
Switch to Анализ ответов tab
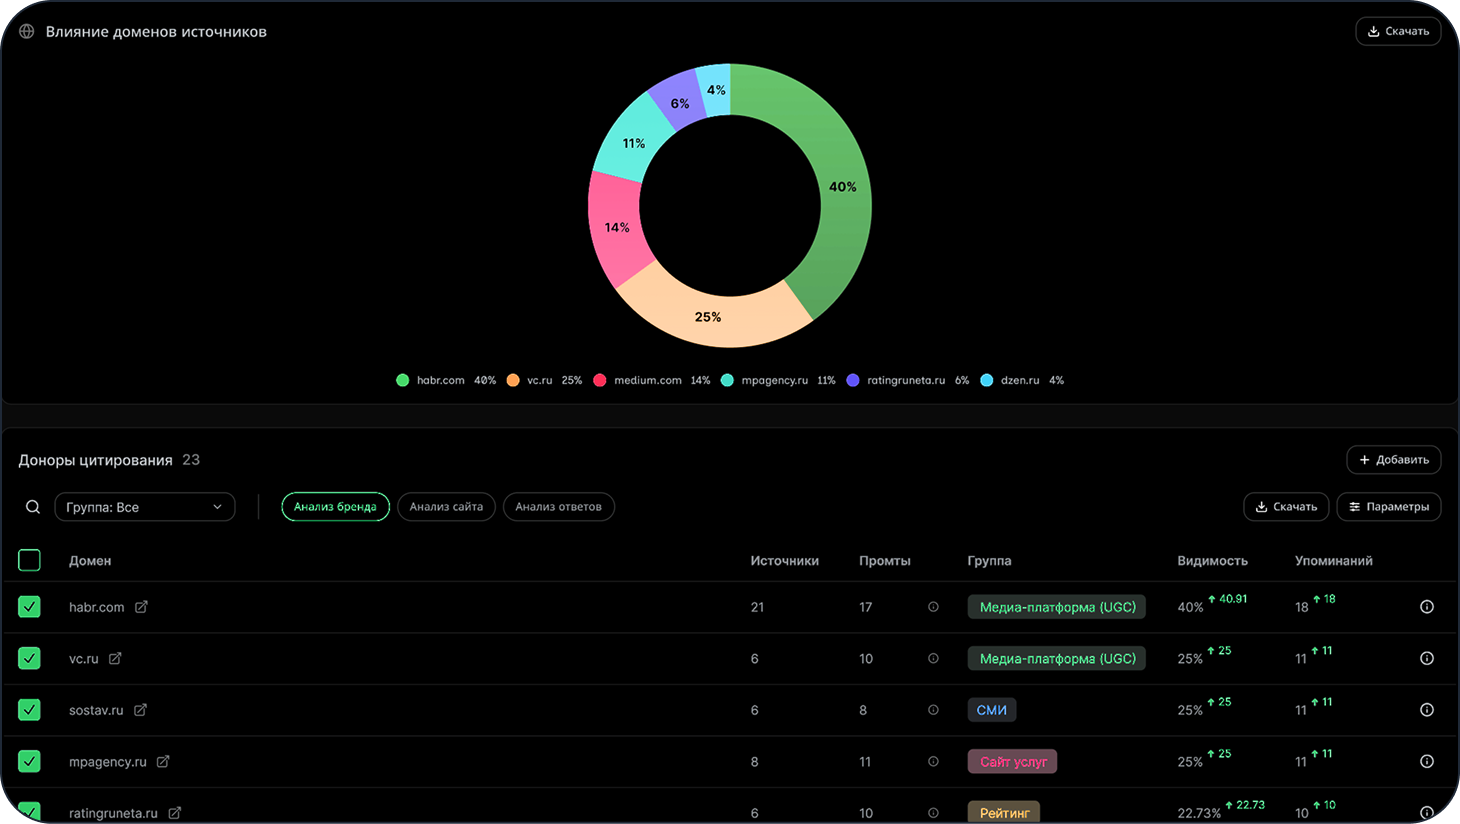(x=559, y=507)
